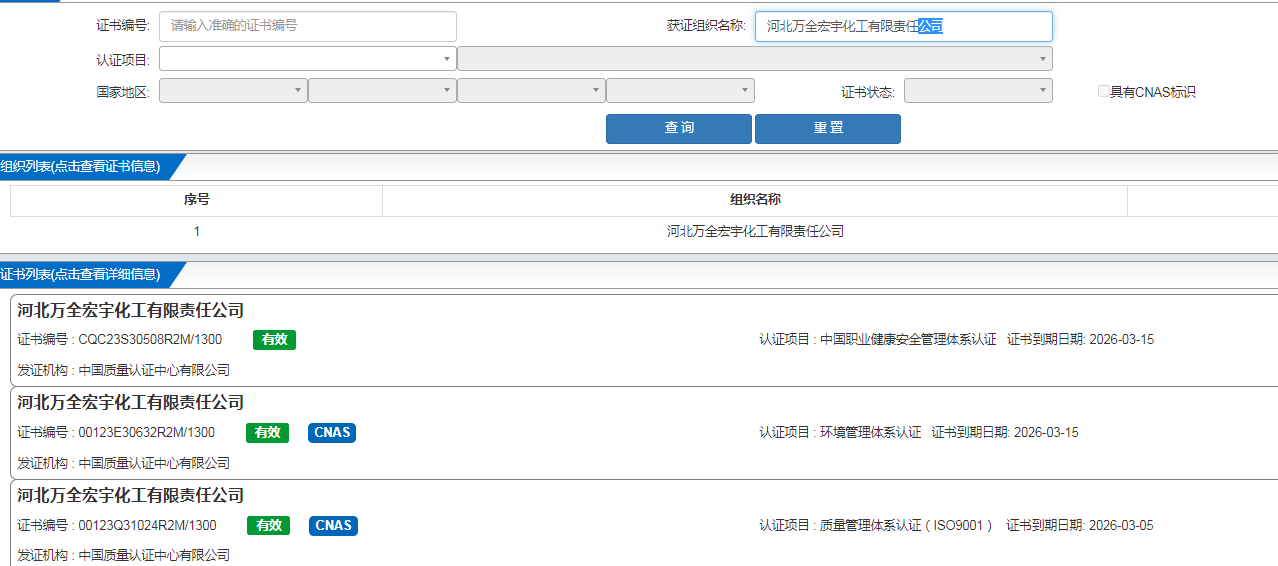Click 中国职业健康安全管理体系认证 project text
This screenshot has height=566, width=1278.
[908, 340]
